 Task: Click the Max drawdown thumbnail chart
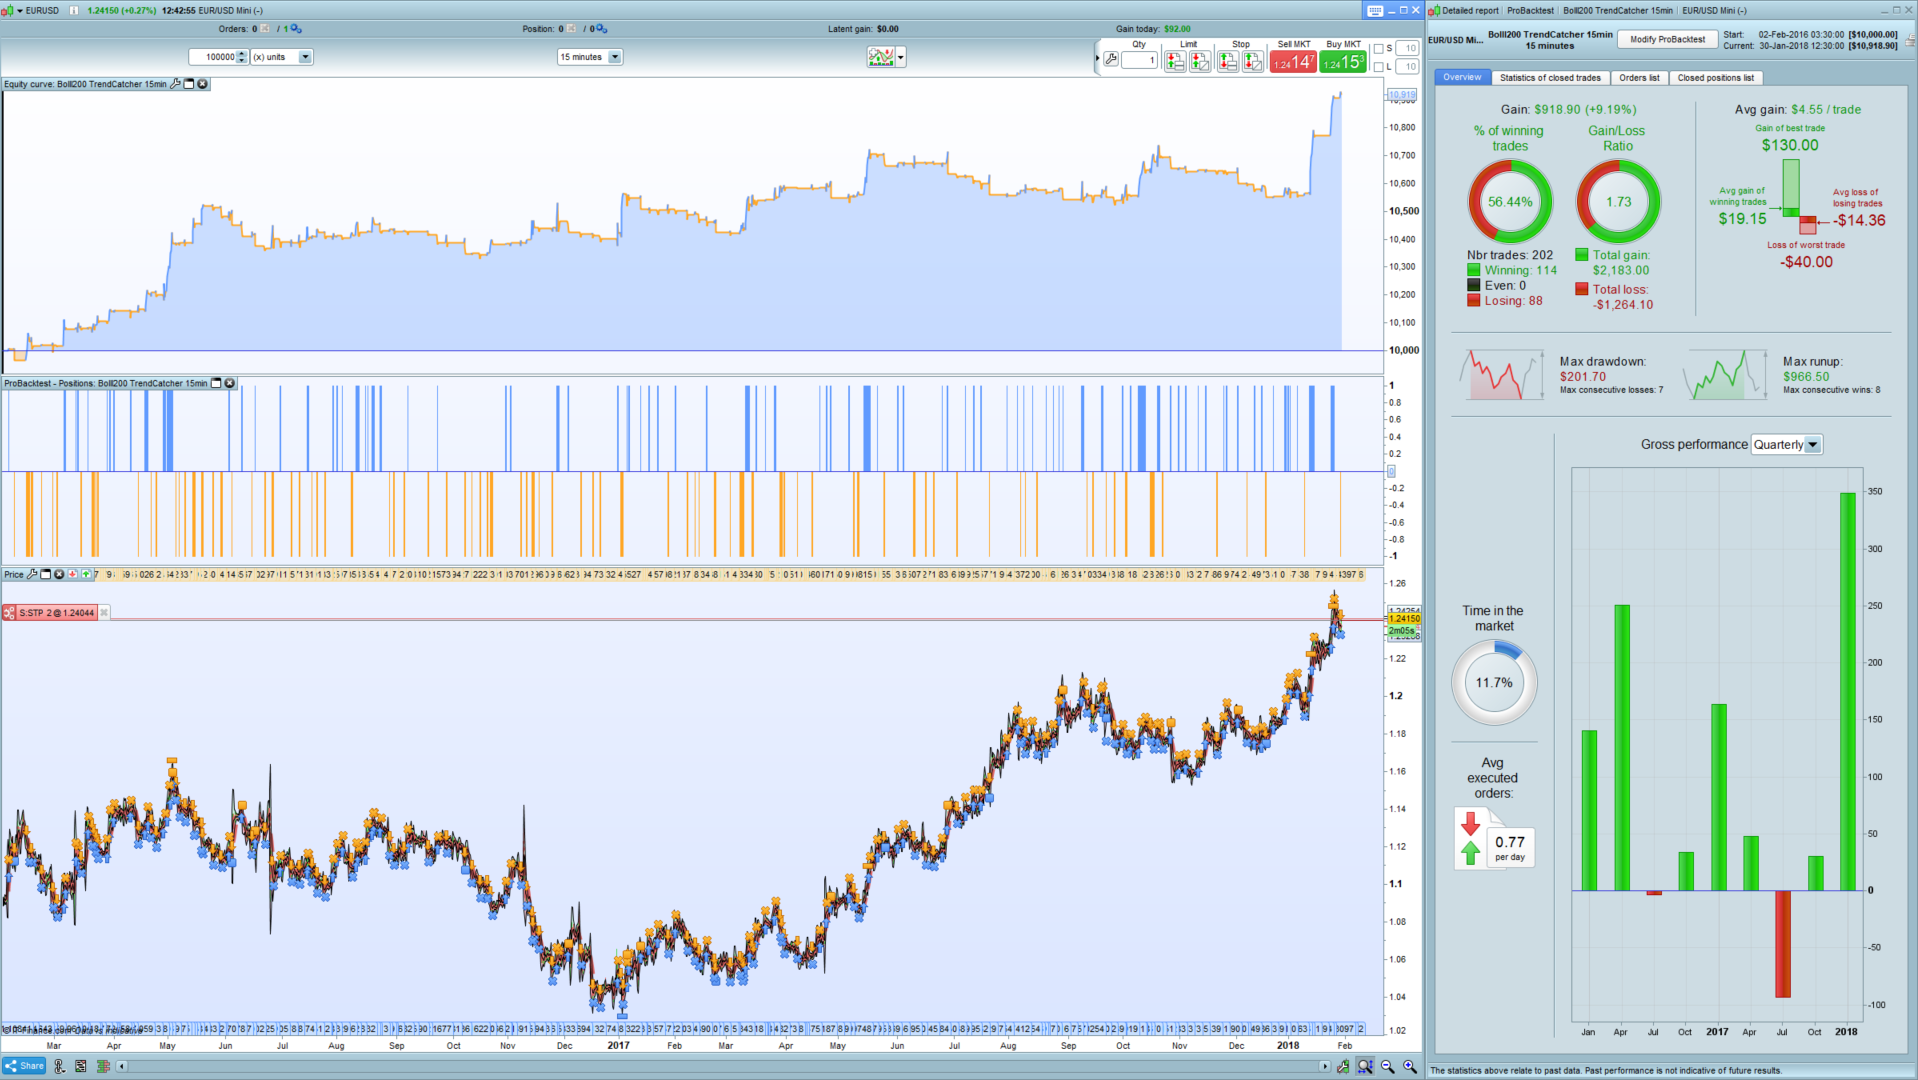[x=1501, y=375]
